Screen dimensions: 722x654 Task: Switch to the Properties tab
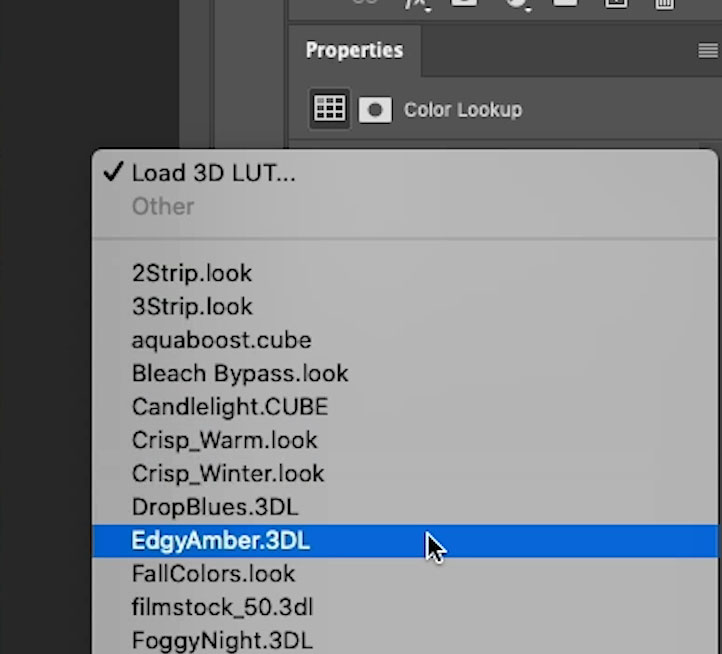pyautogui.click(x=354, y=51)
